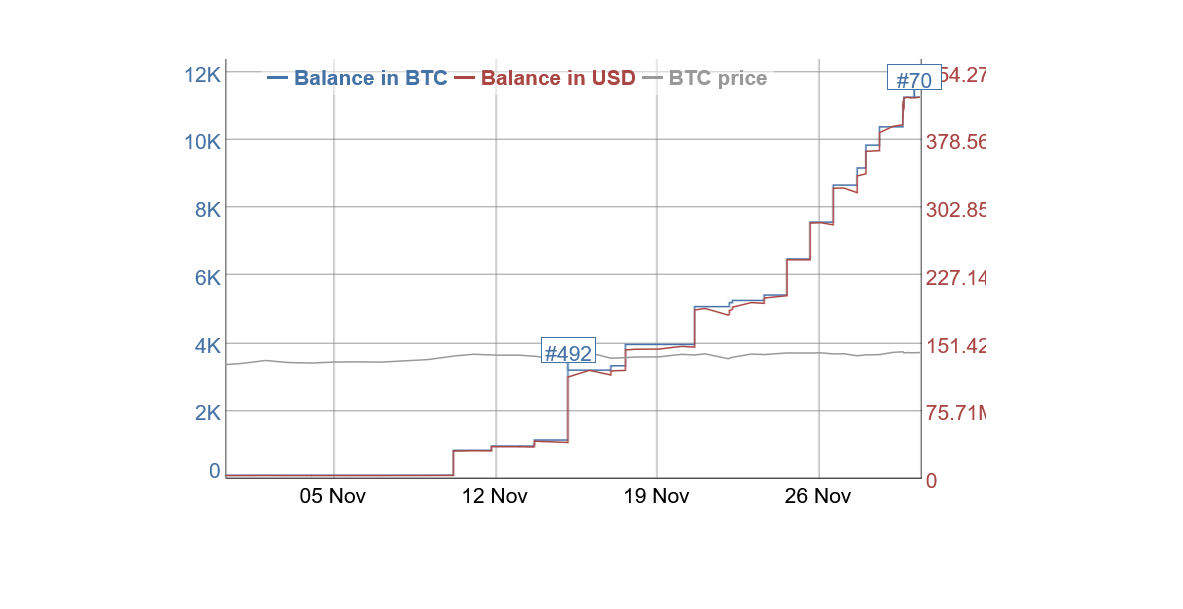1183x609 pixels.
Task: Toggle the Balance in USD legend series
Action: [558, 78]
